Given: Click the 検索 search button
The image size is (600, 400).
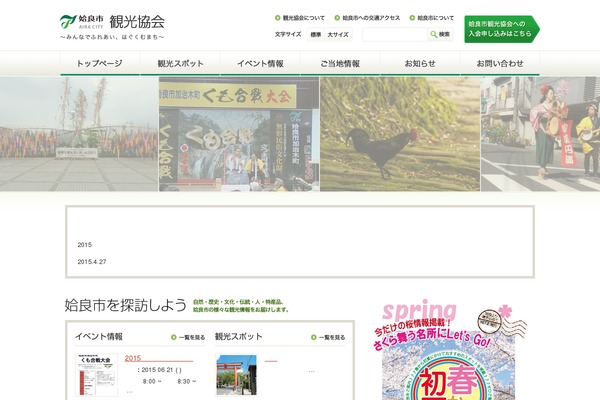Looking at the screenshot, I should coord(440,34).
